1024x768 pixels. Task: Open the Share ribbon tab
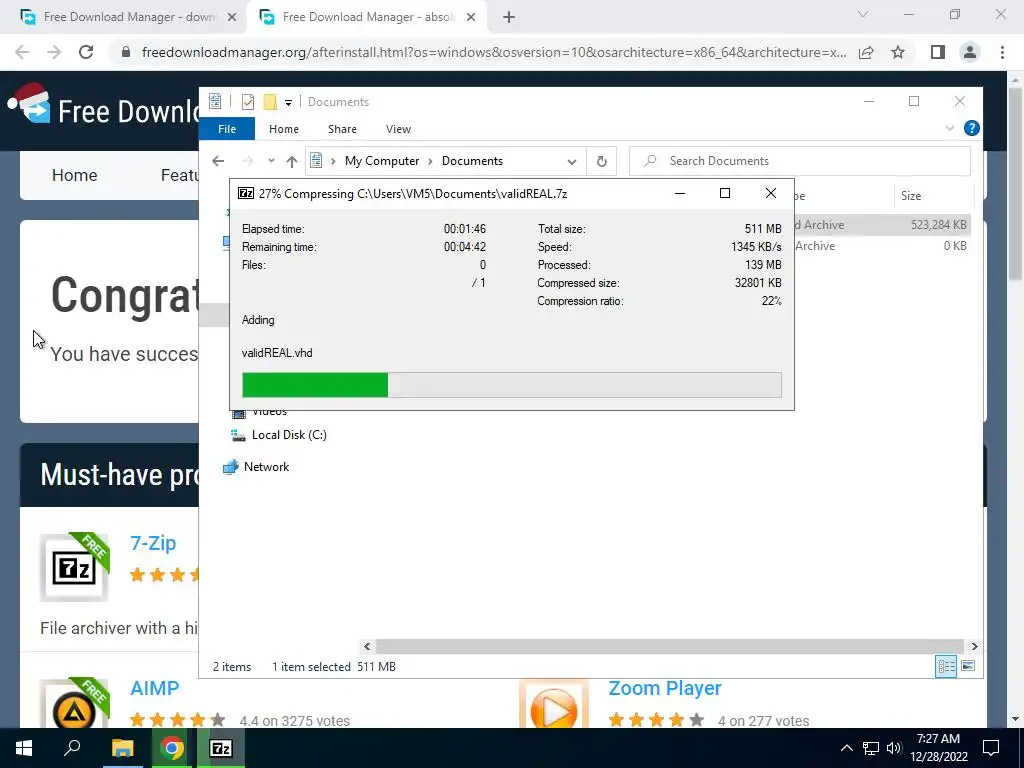coord(342,129)
